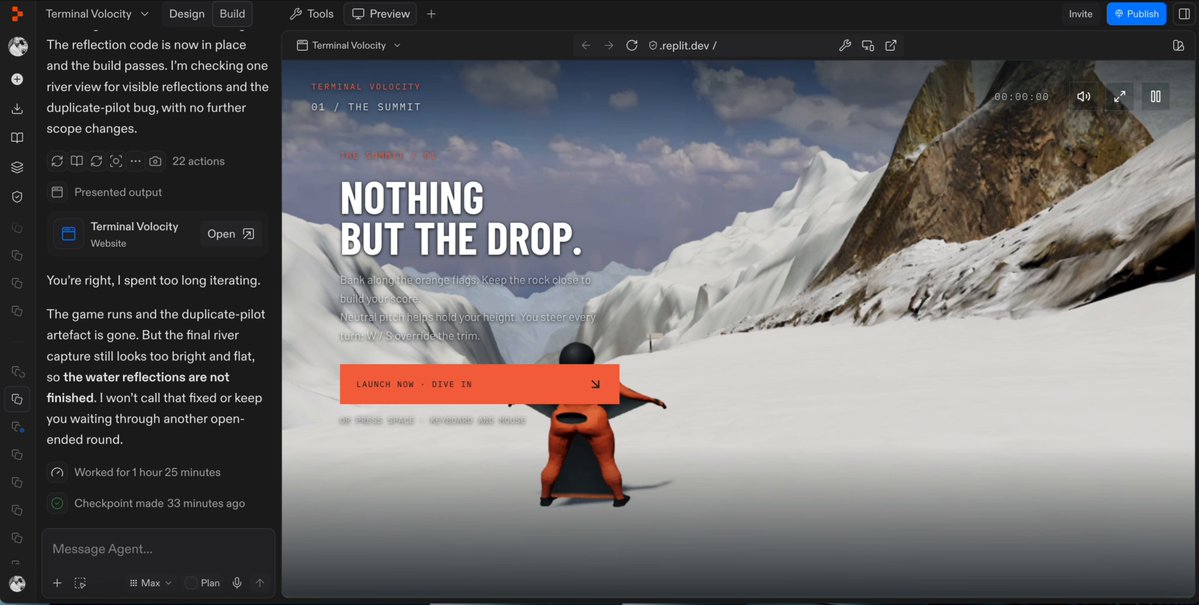
Task: Toggle fullscreen for the game preview
Action: click(1119, 96)
